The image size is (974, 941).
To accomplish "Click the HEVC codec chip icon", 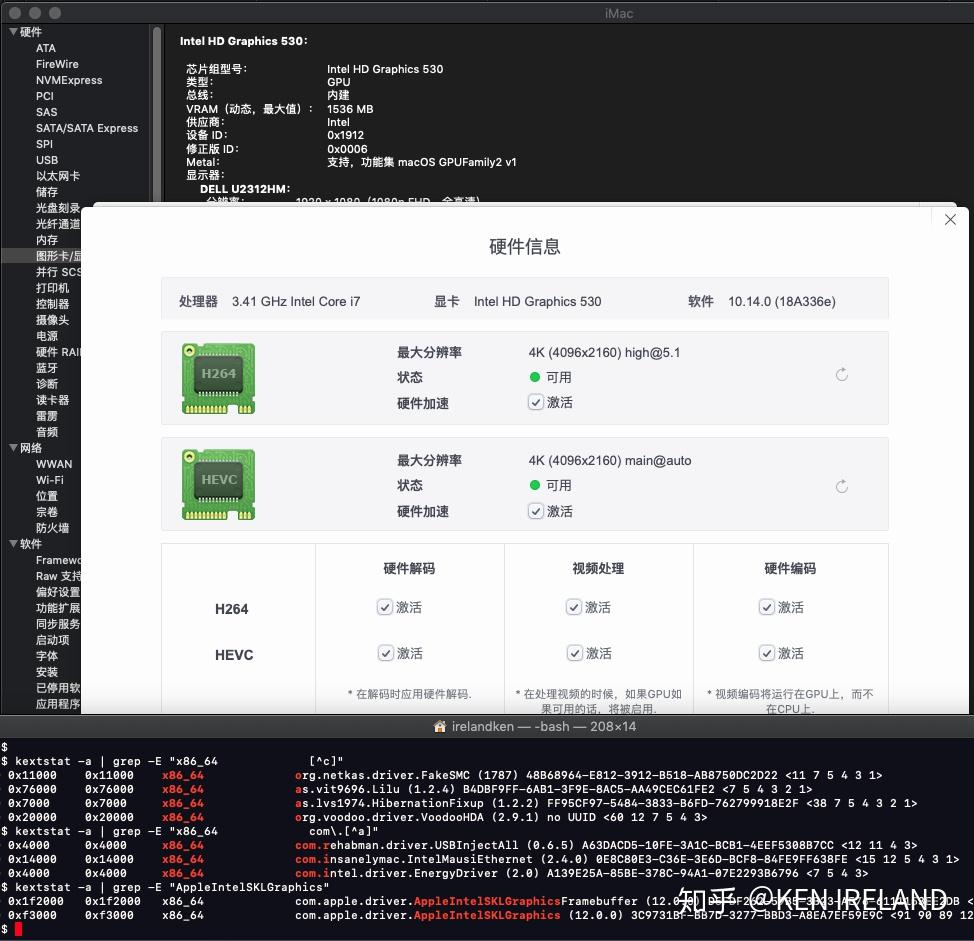I will (218, 483).
